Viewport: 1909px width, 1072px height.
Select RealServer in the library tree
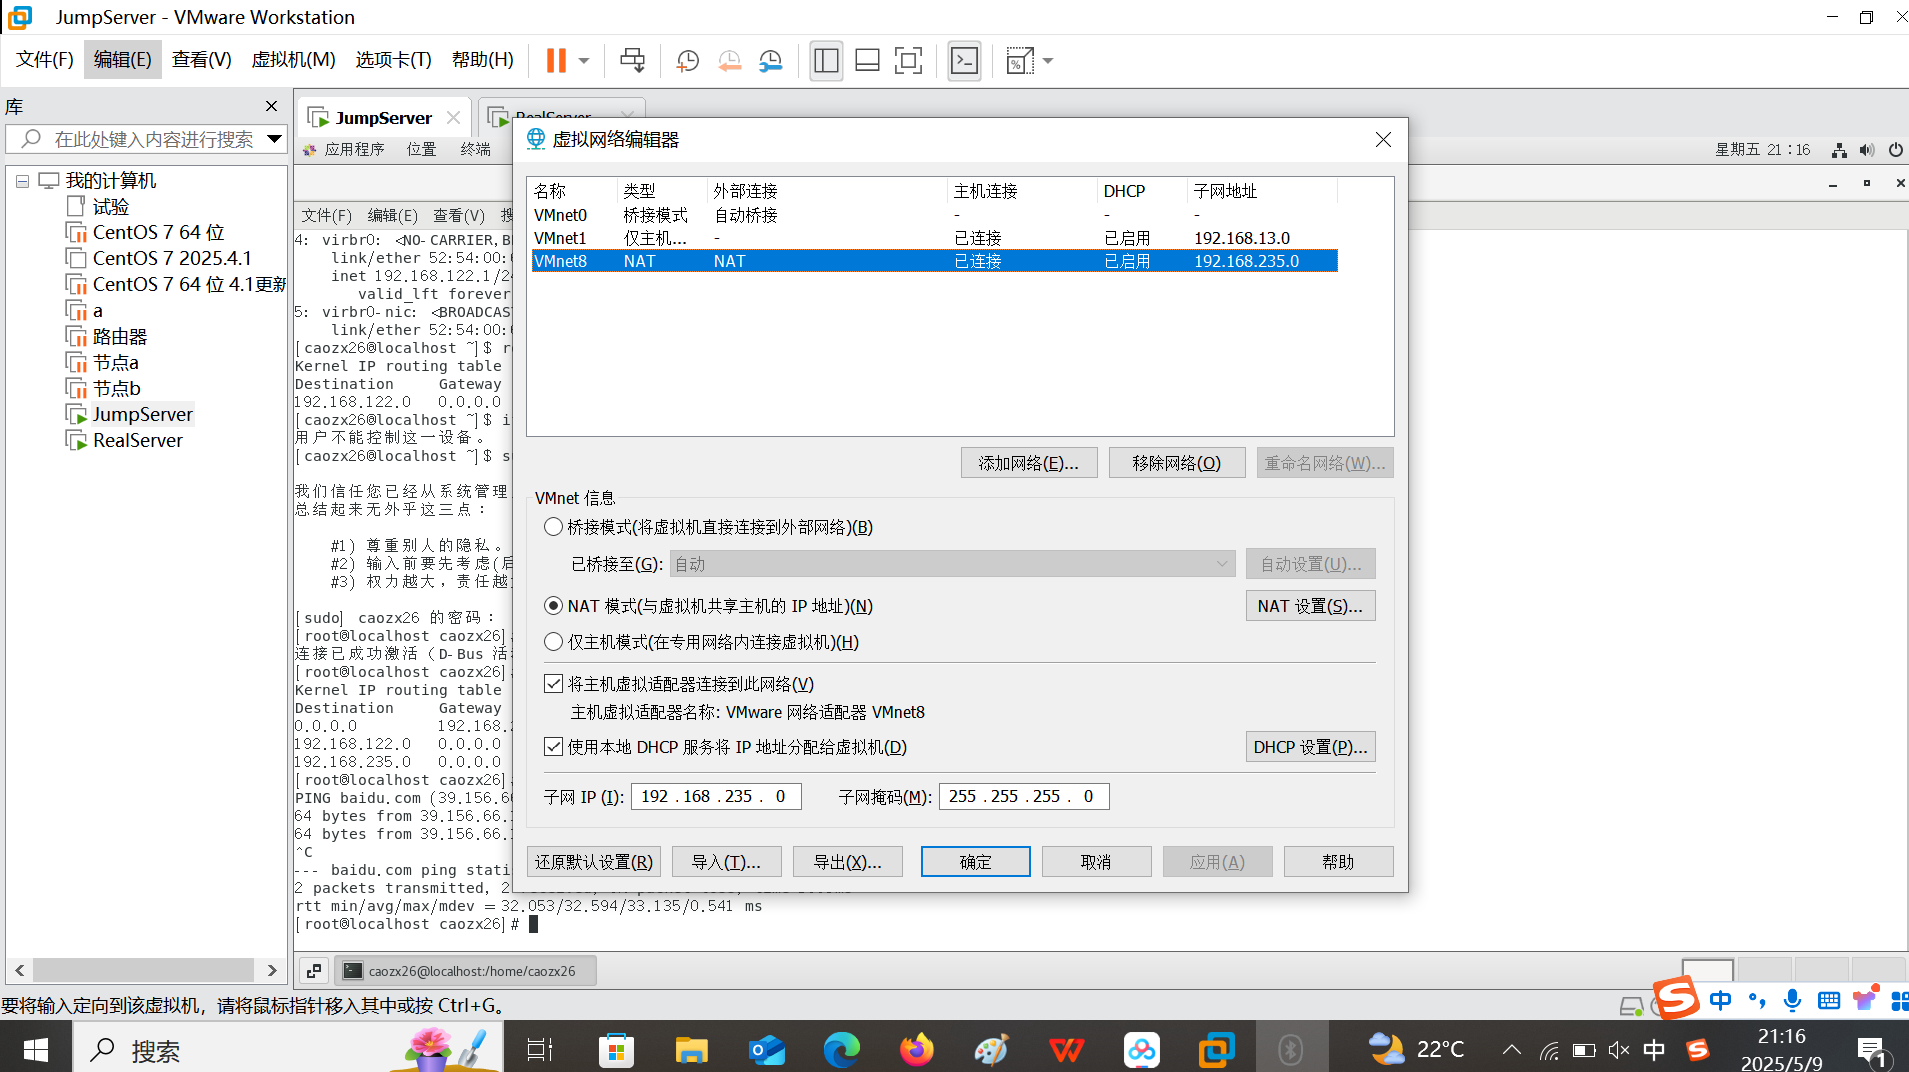coord(137,440)
